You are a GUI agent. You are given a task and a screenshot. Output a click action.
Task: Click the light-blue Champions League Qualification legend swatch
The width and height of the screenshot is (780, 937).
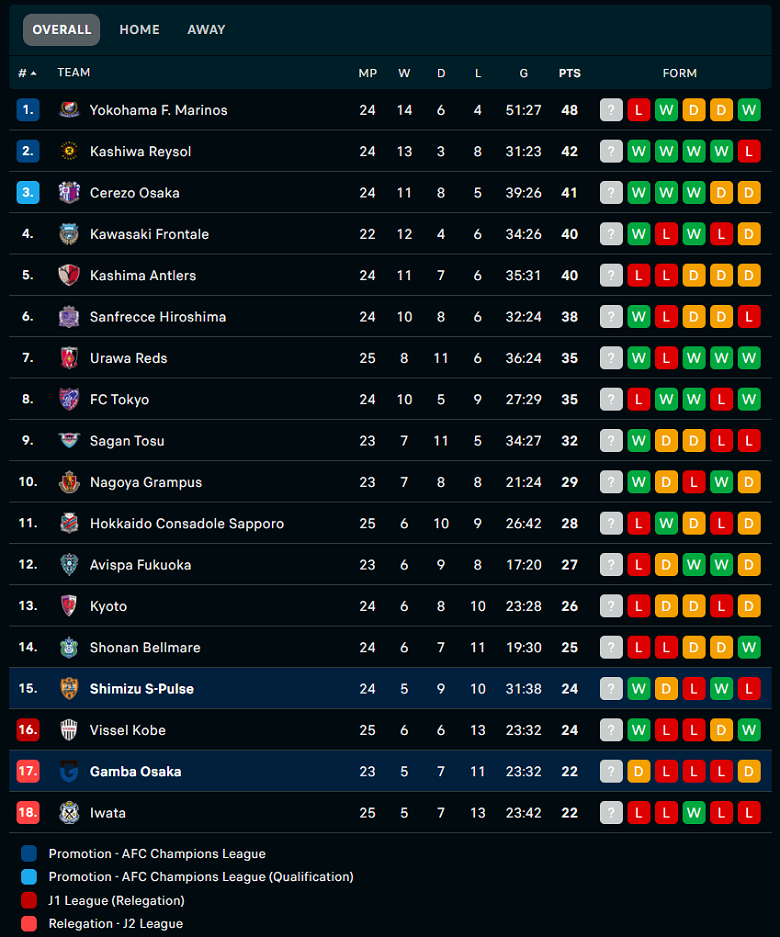[x=29, y=877]
